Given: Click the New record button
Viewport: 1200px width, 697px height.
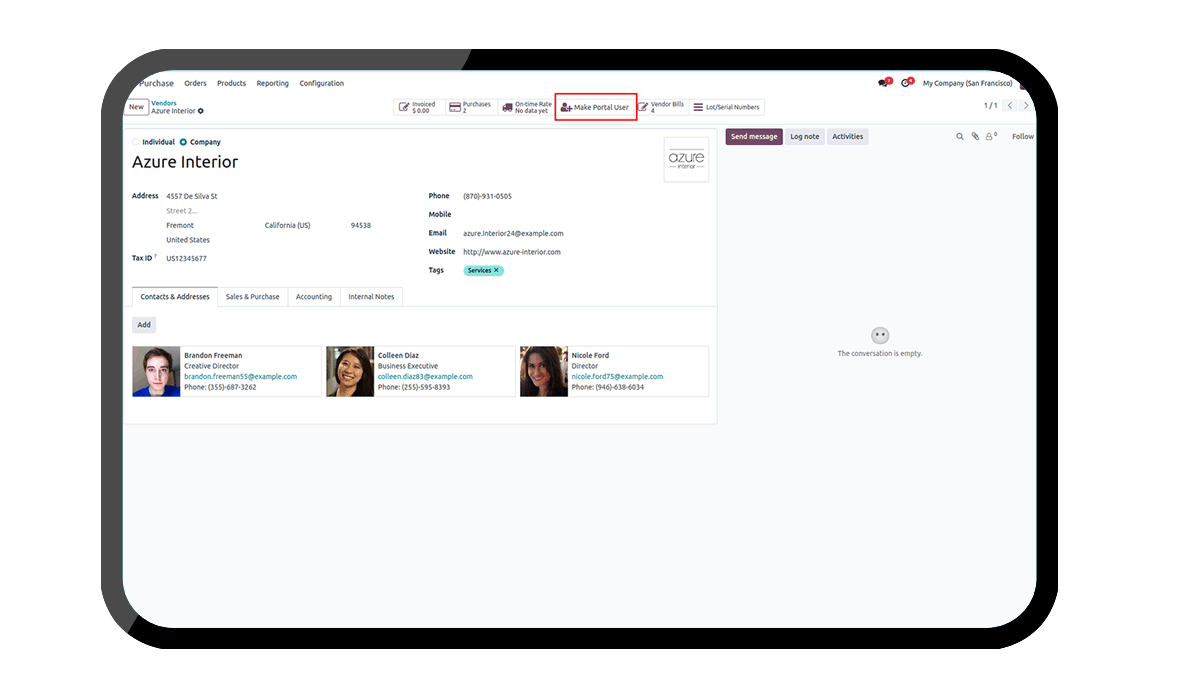Looking at the screenshot, I should pos(136,107).
